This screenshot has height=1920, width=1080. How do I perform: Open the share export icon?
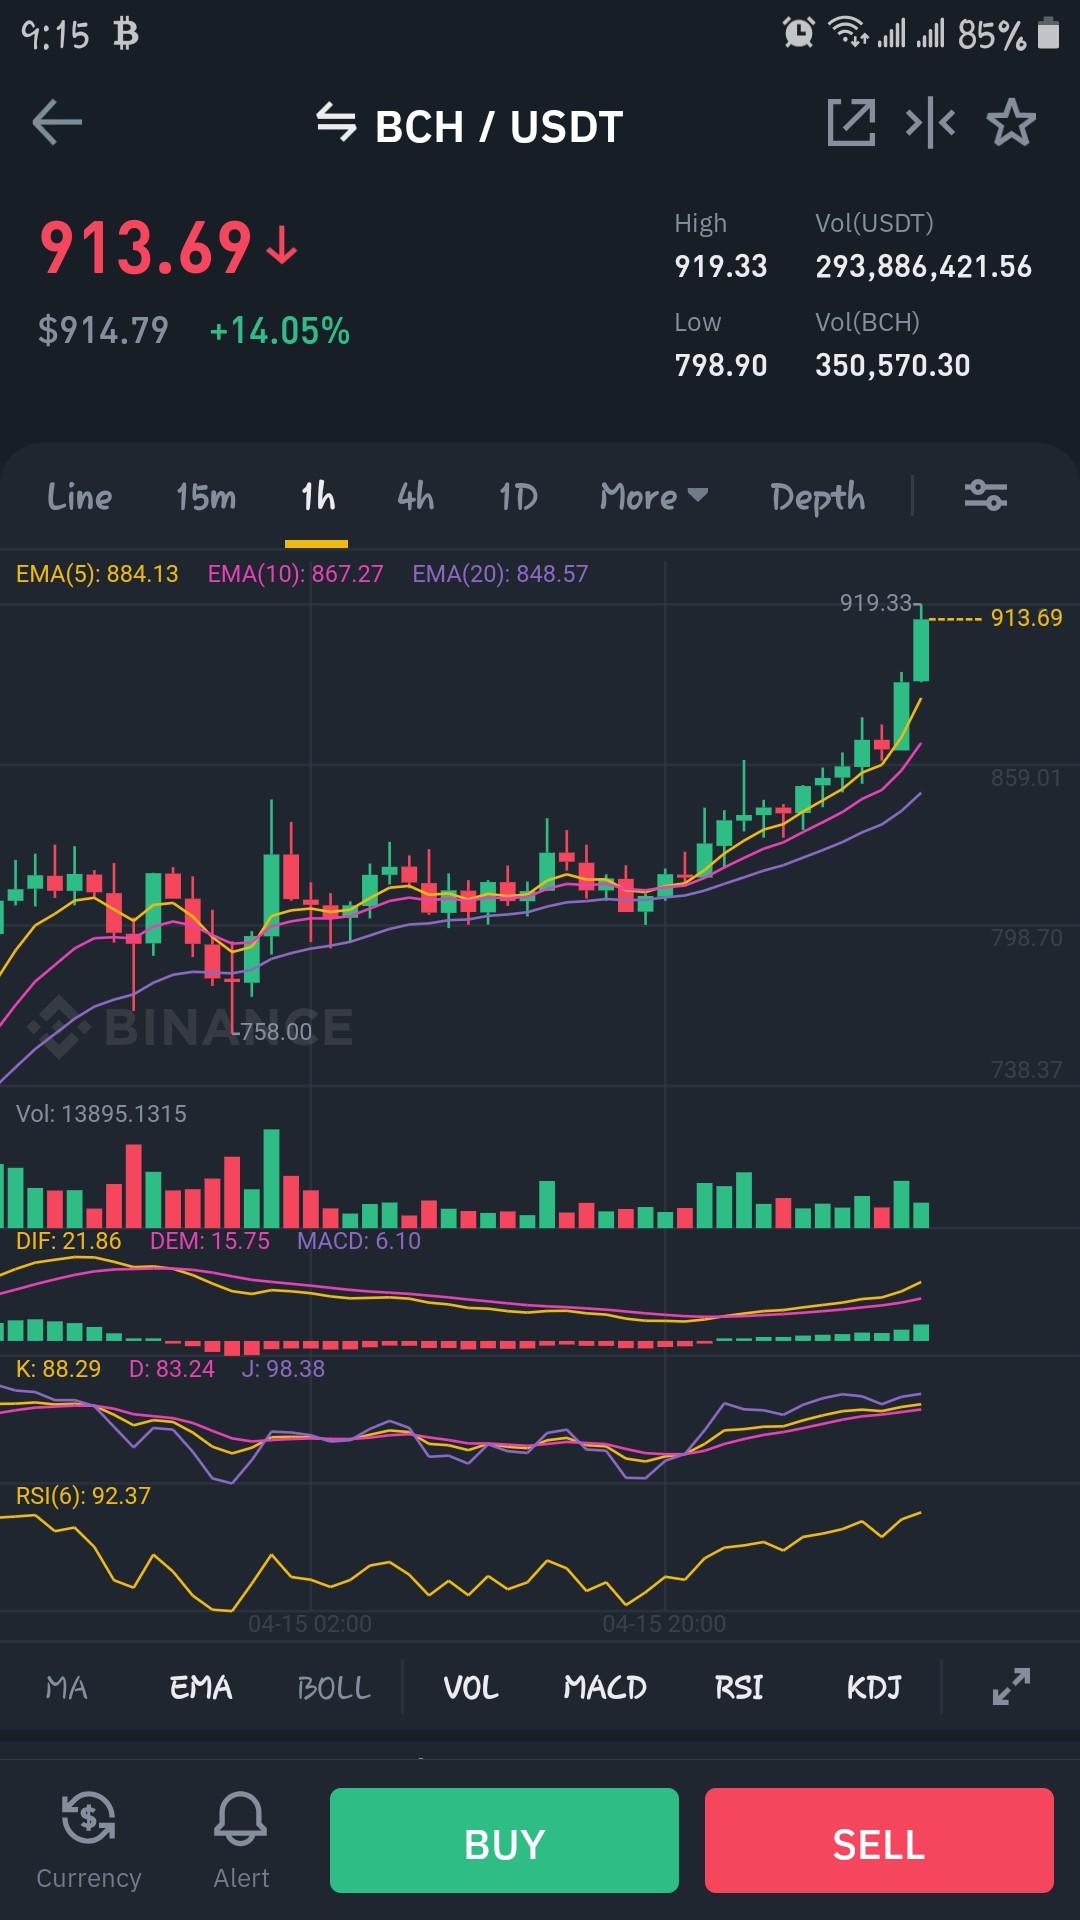851,123
